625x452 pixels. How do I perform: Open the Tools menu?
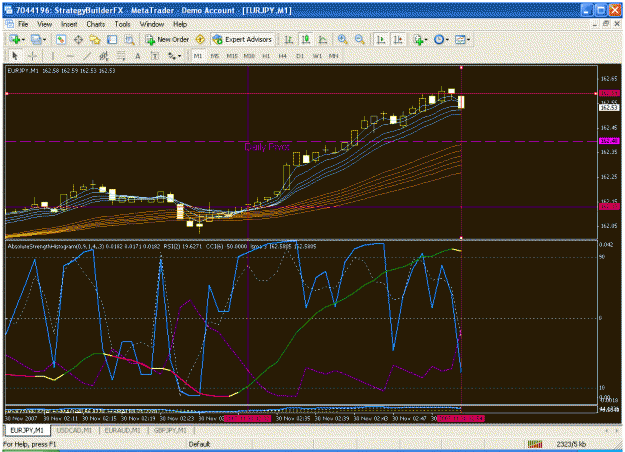click(122, 24)
